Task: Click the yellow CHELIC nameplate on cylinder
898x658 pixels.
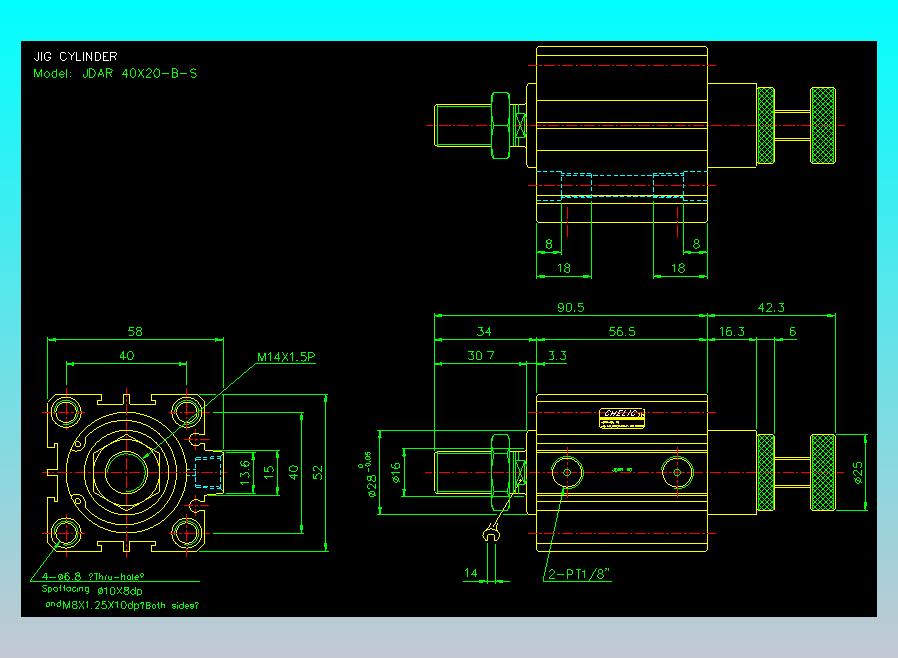Action: coord(622,418)
